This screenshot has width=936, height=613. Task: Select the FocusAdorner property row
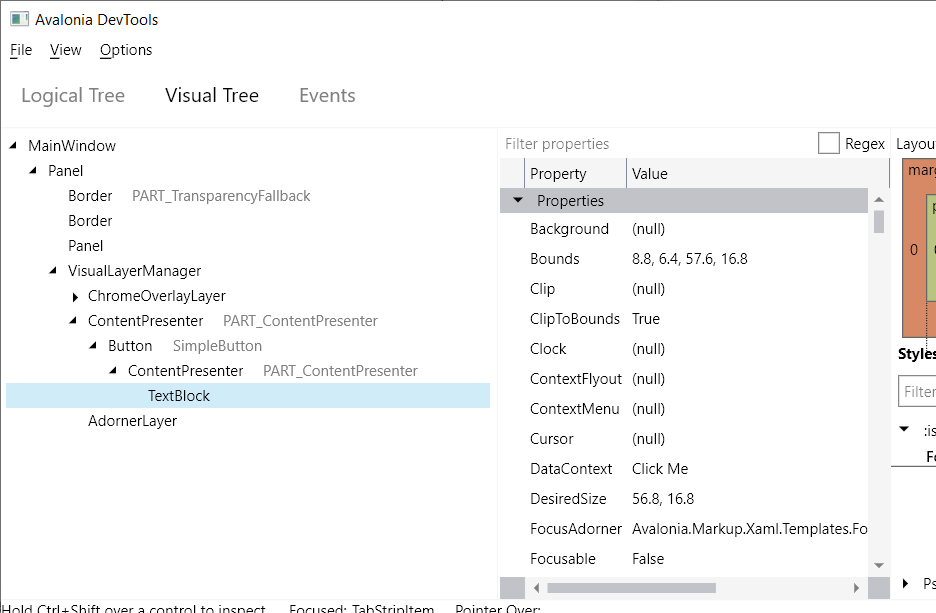coord(683,529)
